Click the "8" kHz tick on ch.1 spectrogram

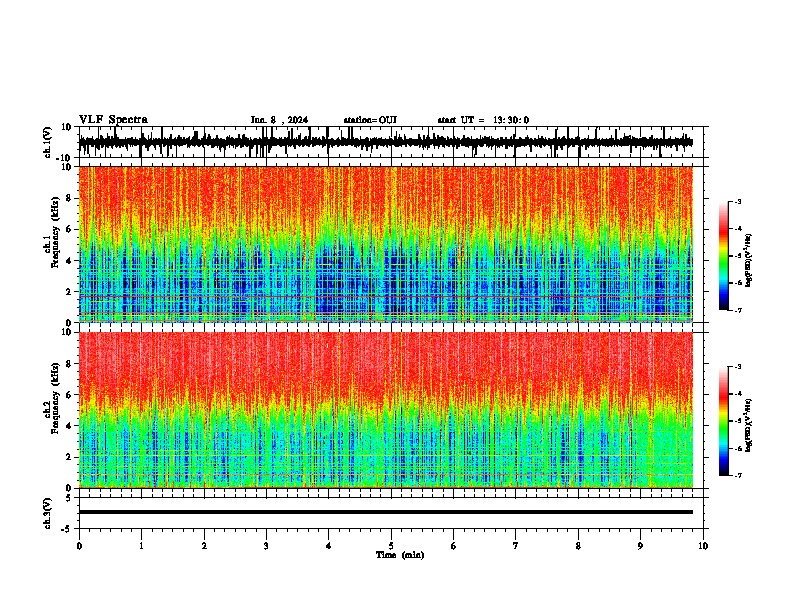point(69,198)
